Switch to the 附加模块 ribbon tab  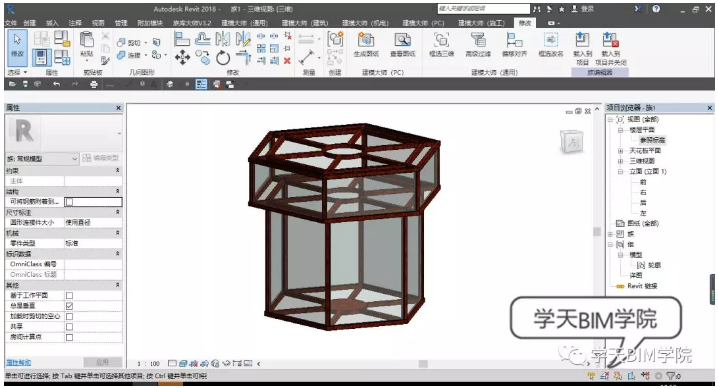pyautogui.click(x=150, y=23)
